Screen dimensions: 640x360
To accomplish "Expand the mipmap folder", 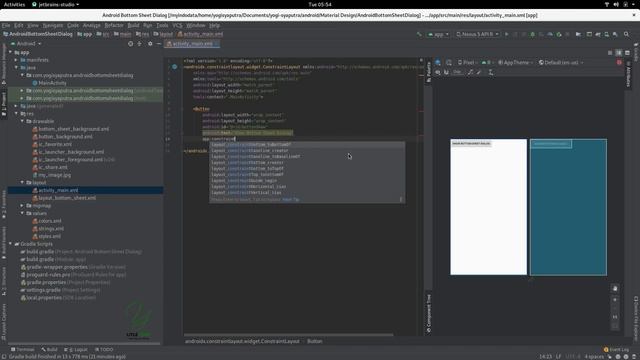I will (22, 206).
